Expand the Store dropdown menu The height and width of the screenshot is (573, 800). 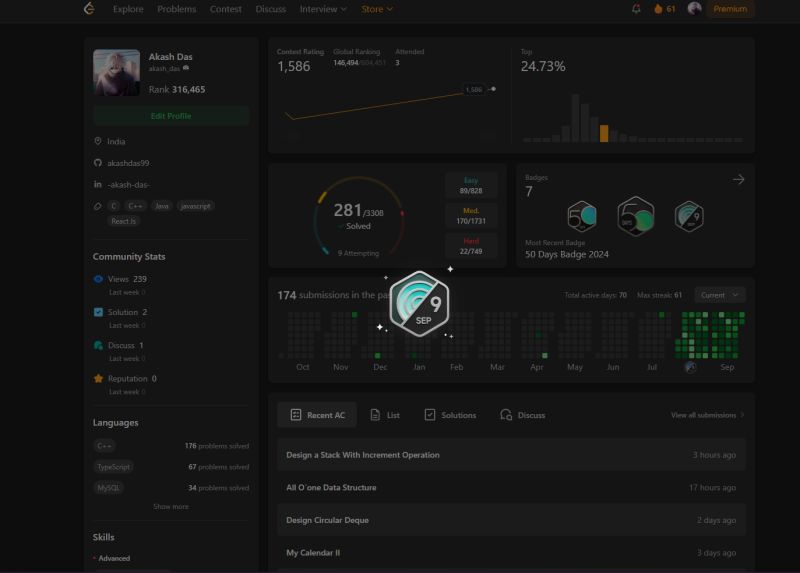click(377, 9)
